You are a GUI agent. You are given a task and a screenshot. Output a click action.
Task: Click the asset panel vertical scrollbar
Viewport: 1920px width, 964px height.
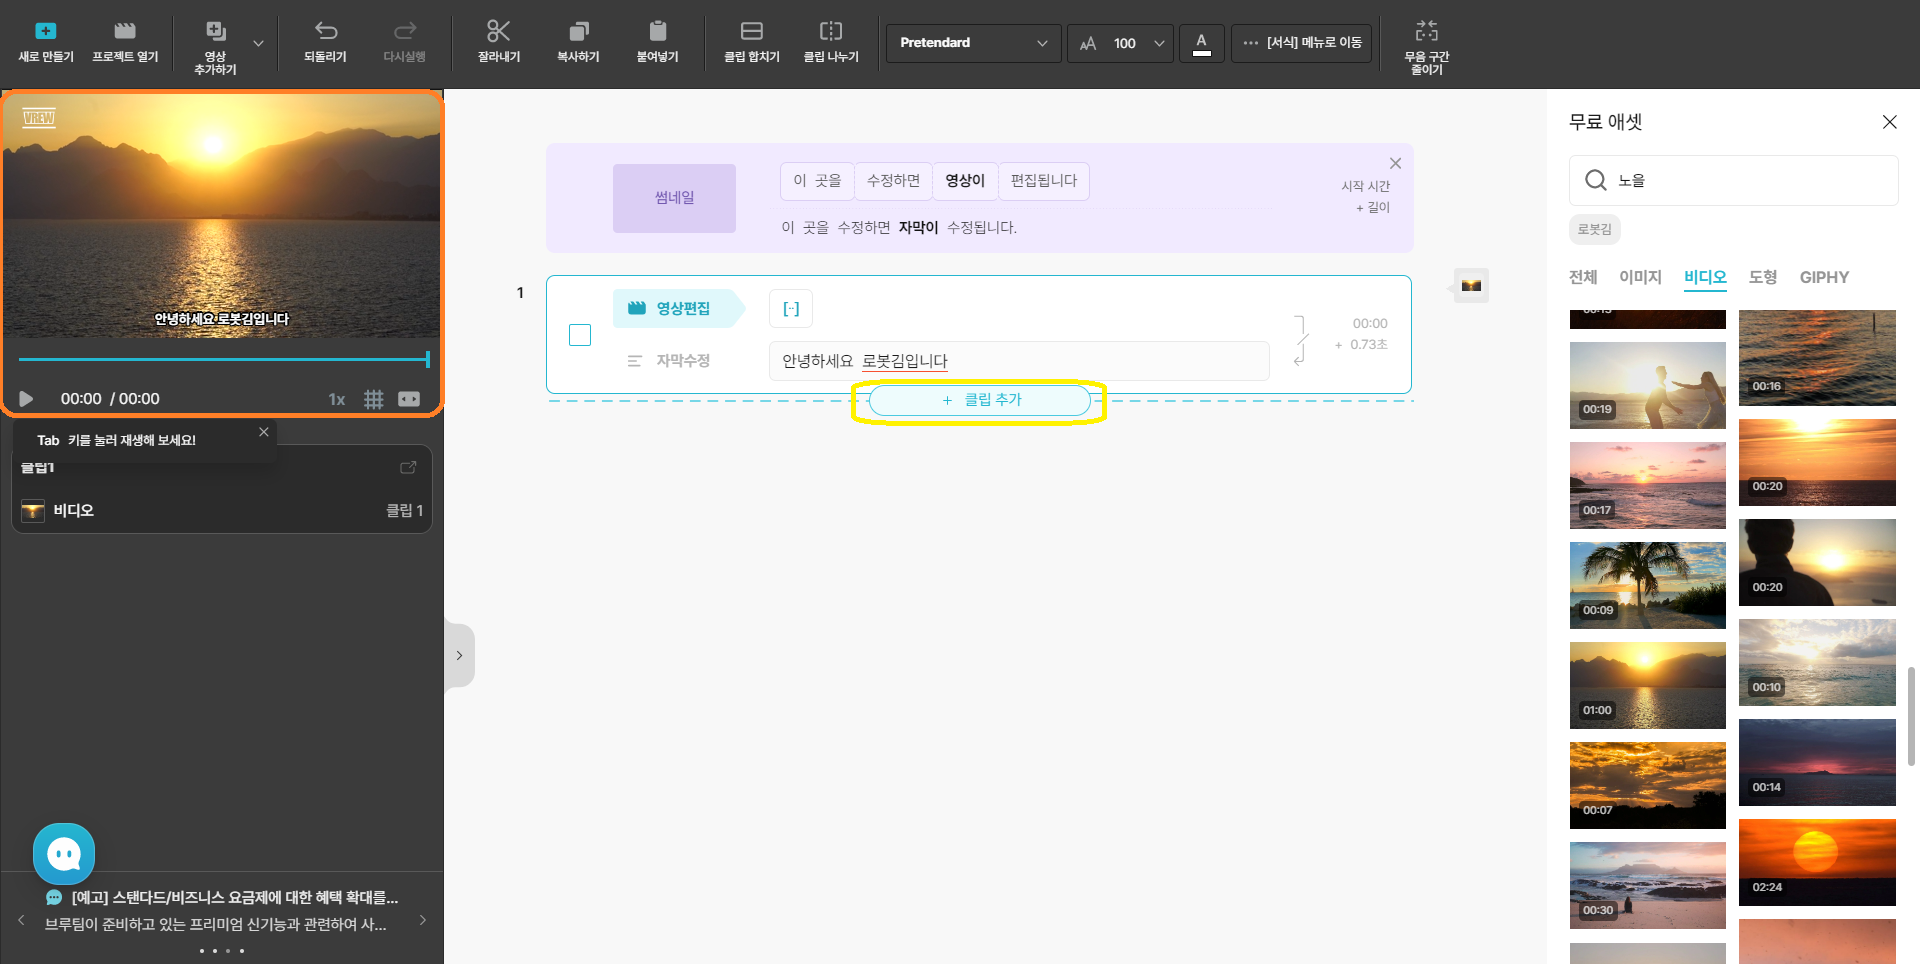tap(1911, 716)
